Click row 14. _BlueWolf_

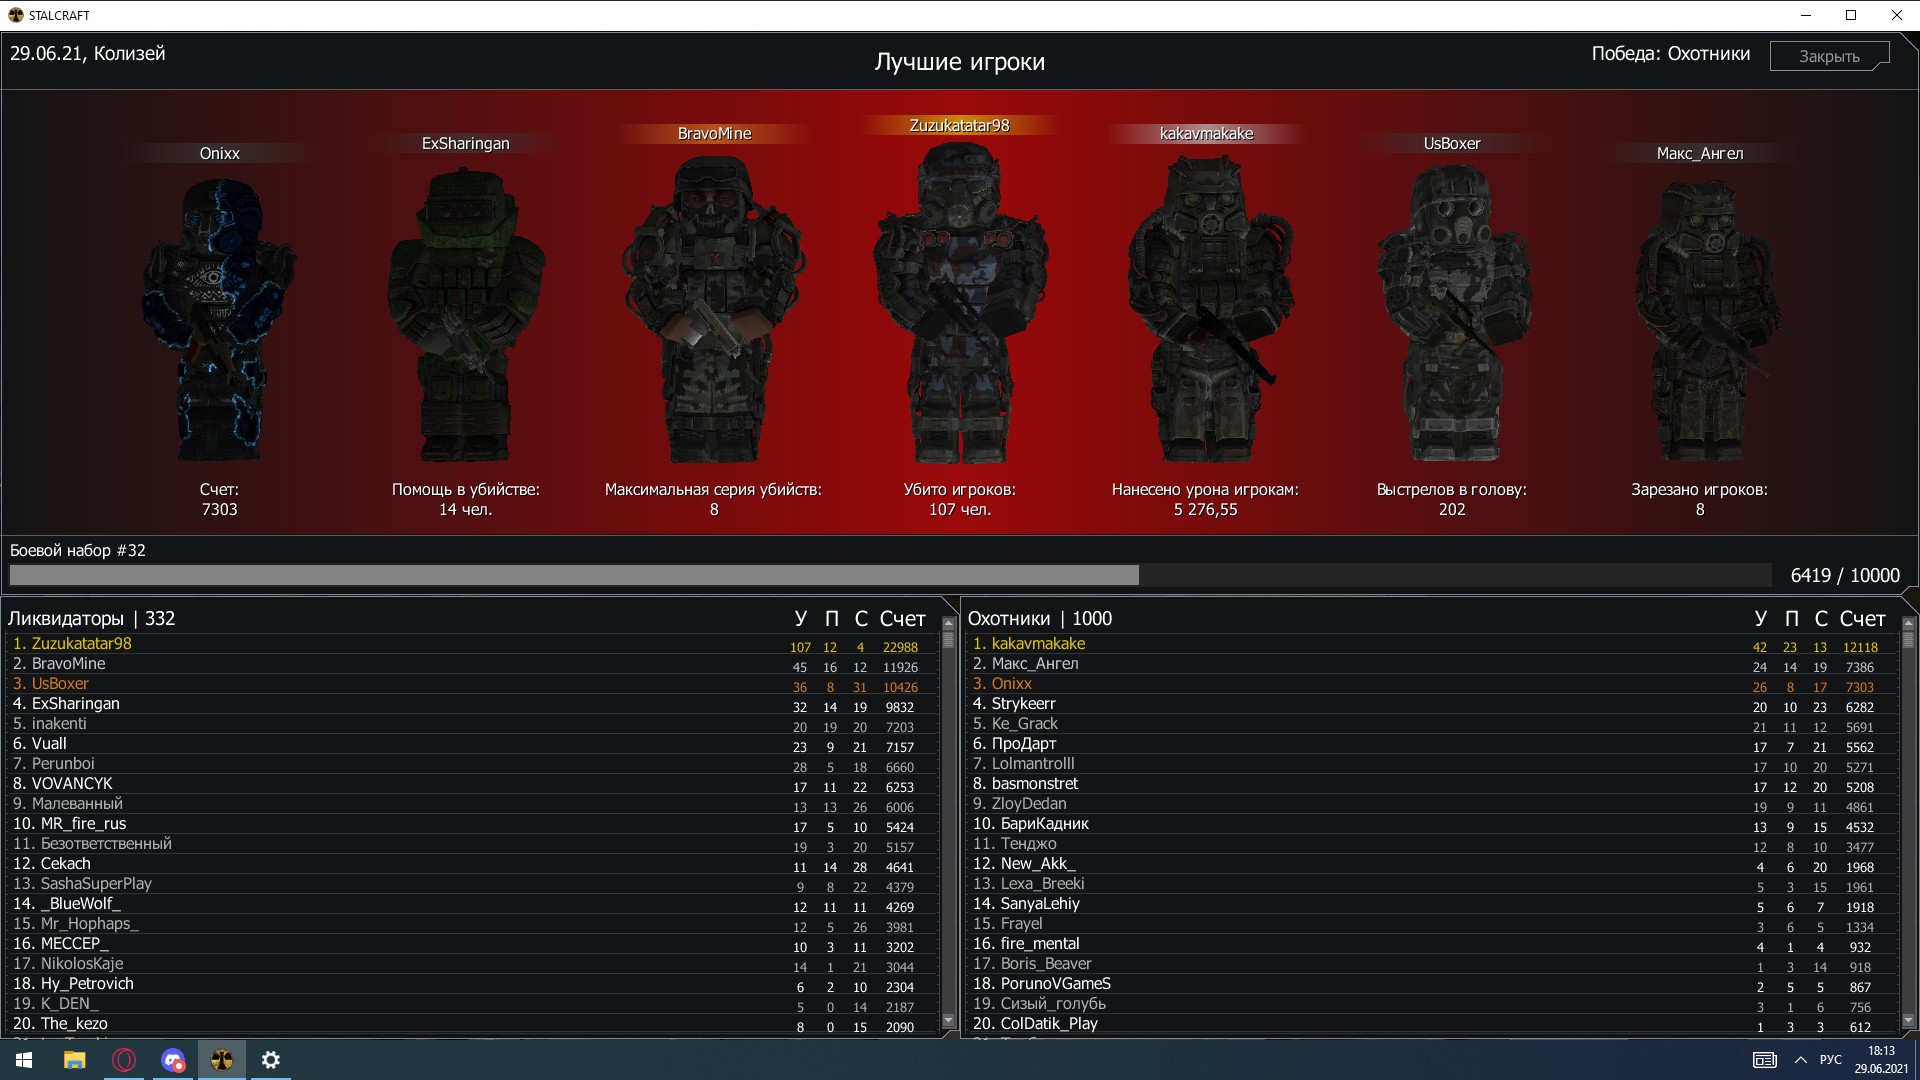click(473, 904)
